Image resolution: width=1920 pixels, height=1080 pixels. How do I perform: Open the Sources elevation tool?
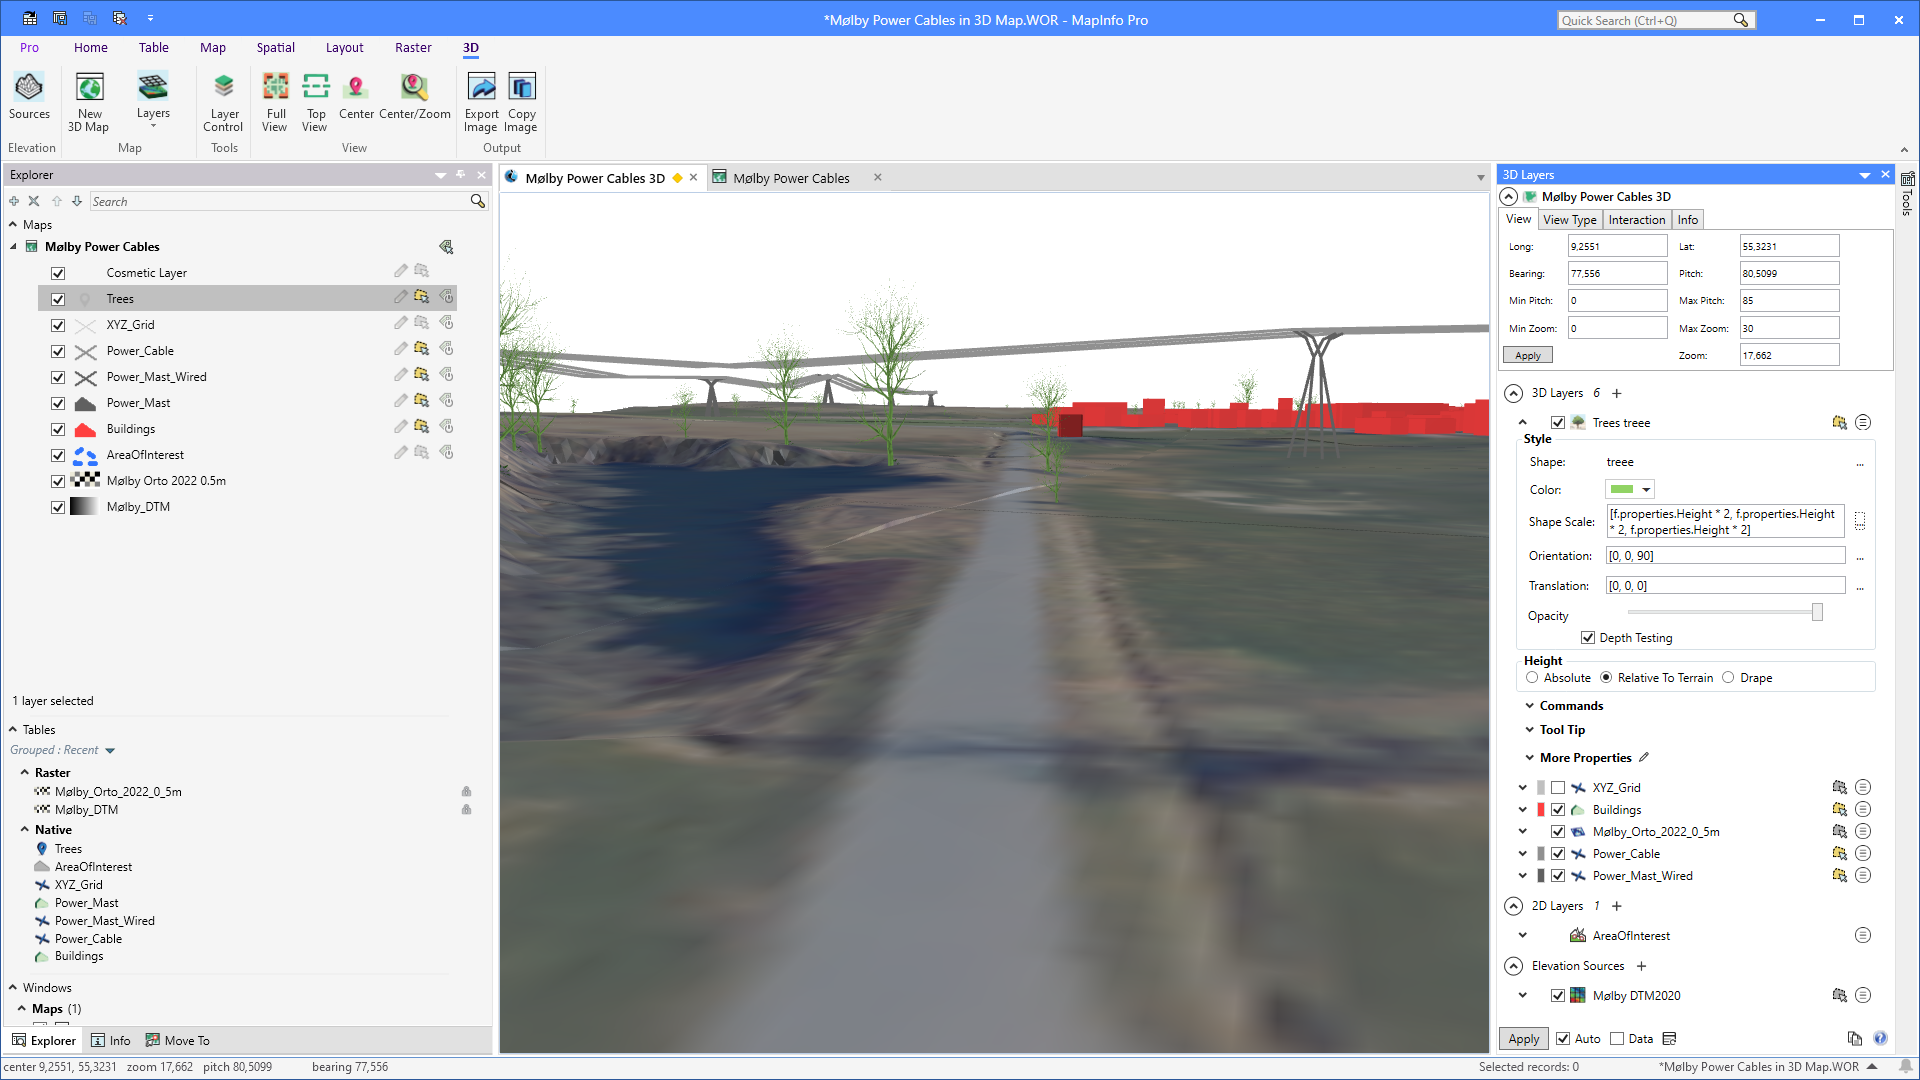[29, 97]
